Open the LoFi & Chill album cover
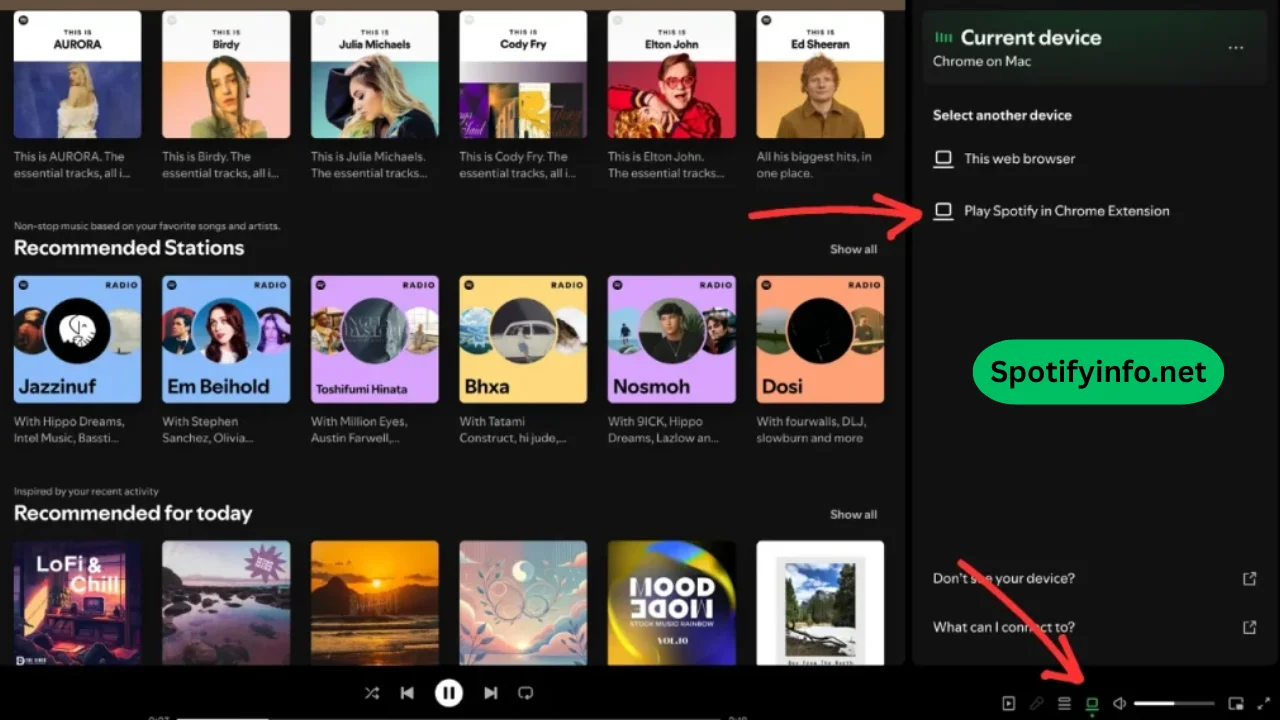 [77, 603]
